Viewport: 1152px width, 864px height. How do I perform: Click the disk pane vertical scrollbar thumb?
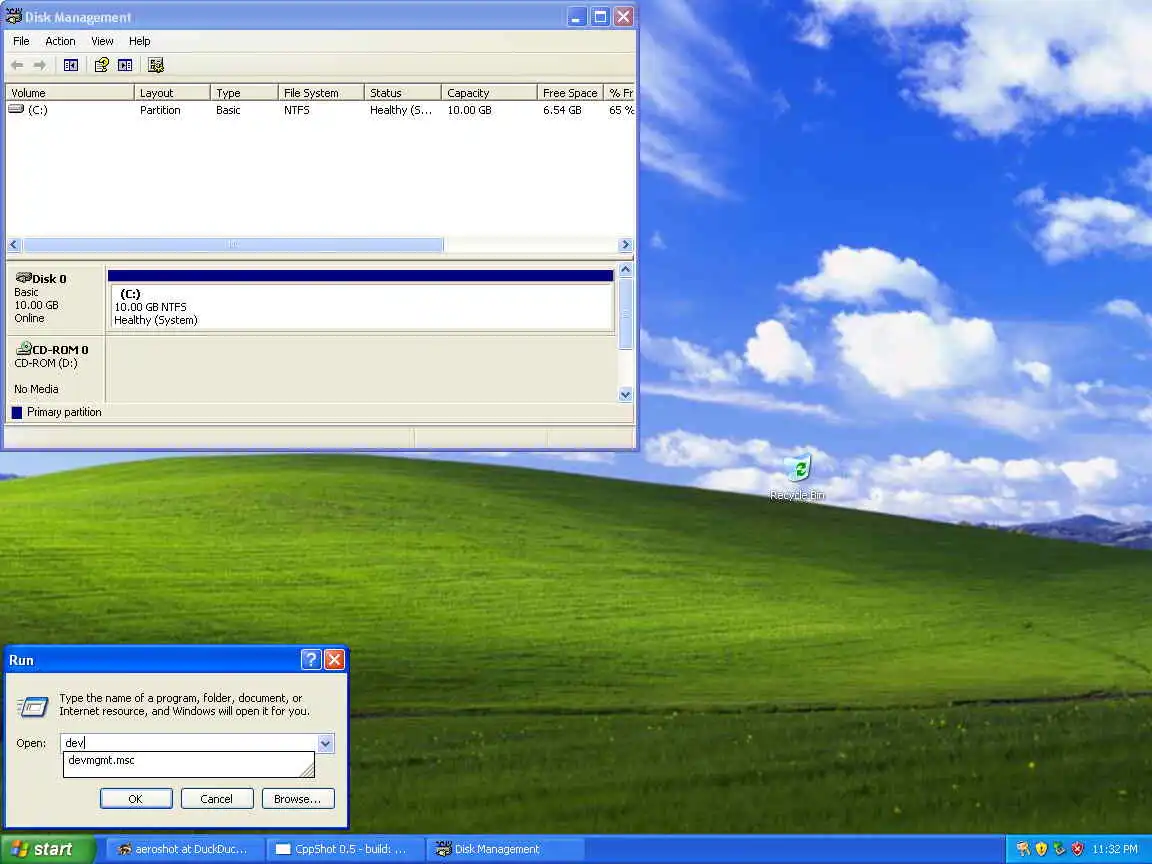[625, 314]
